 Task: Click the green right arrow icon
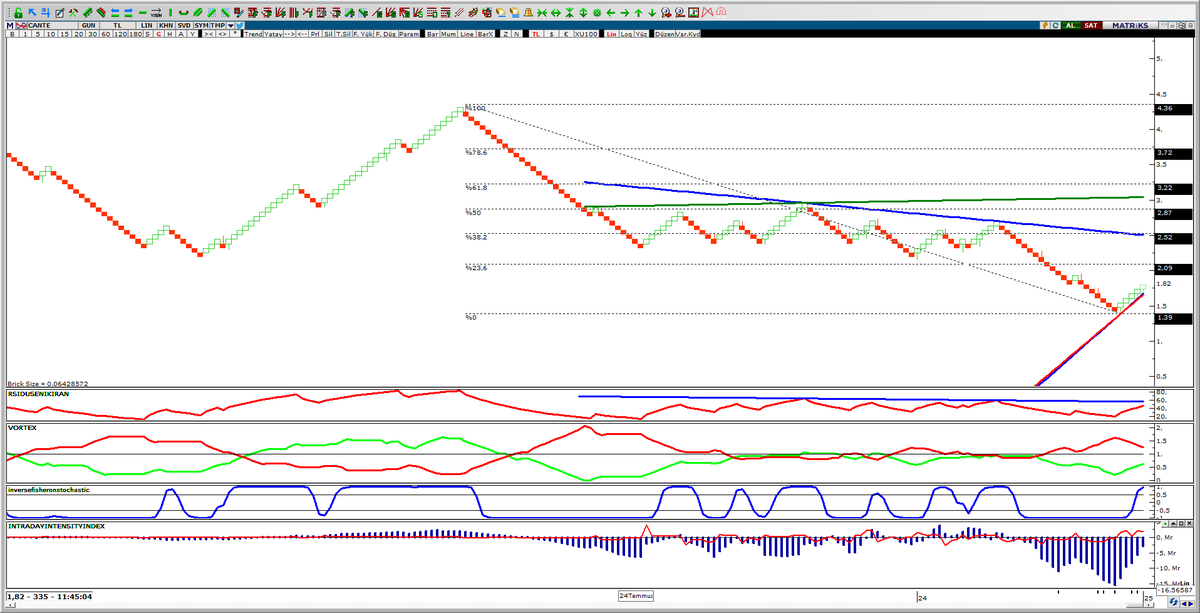pyautogui.click(x=625, y=13)
